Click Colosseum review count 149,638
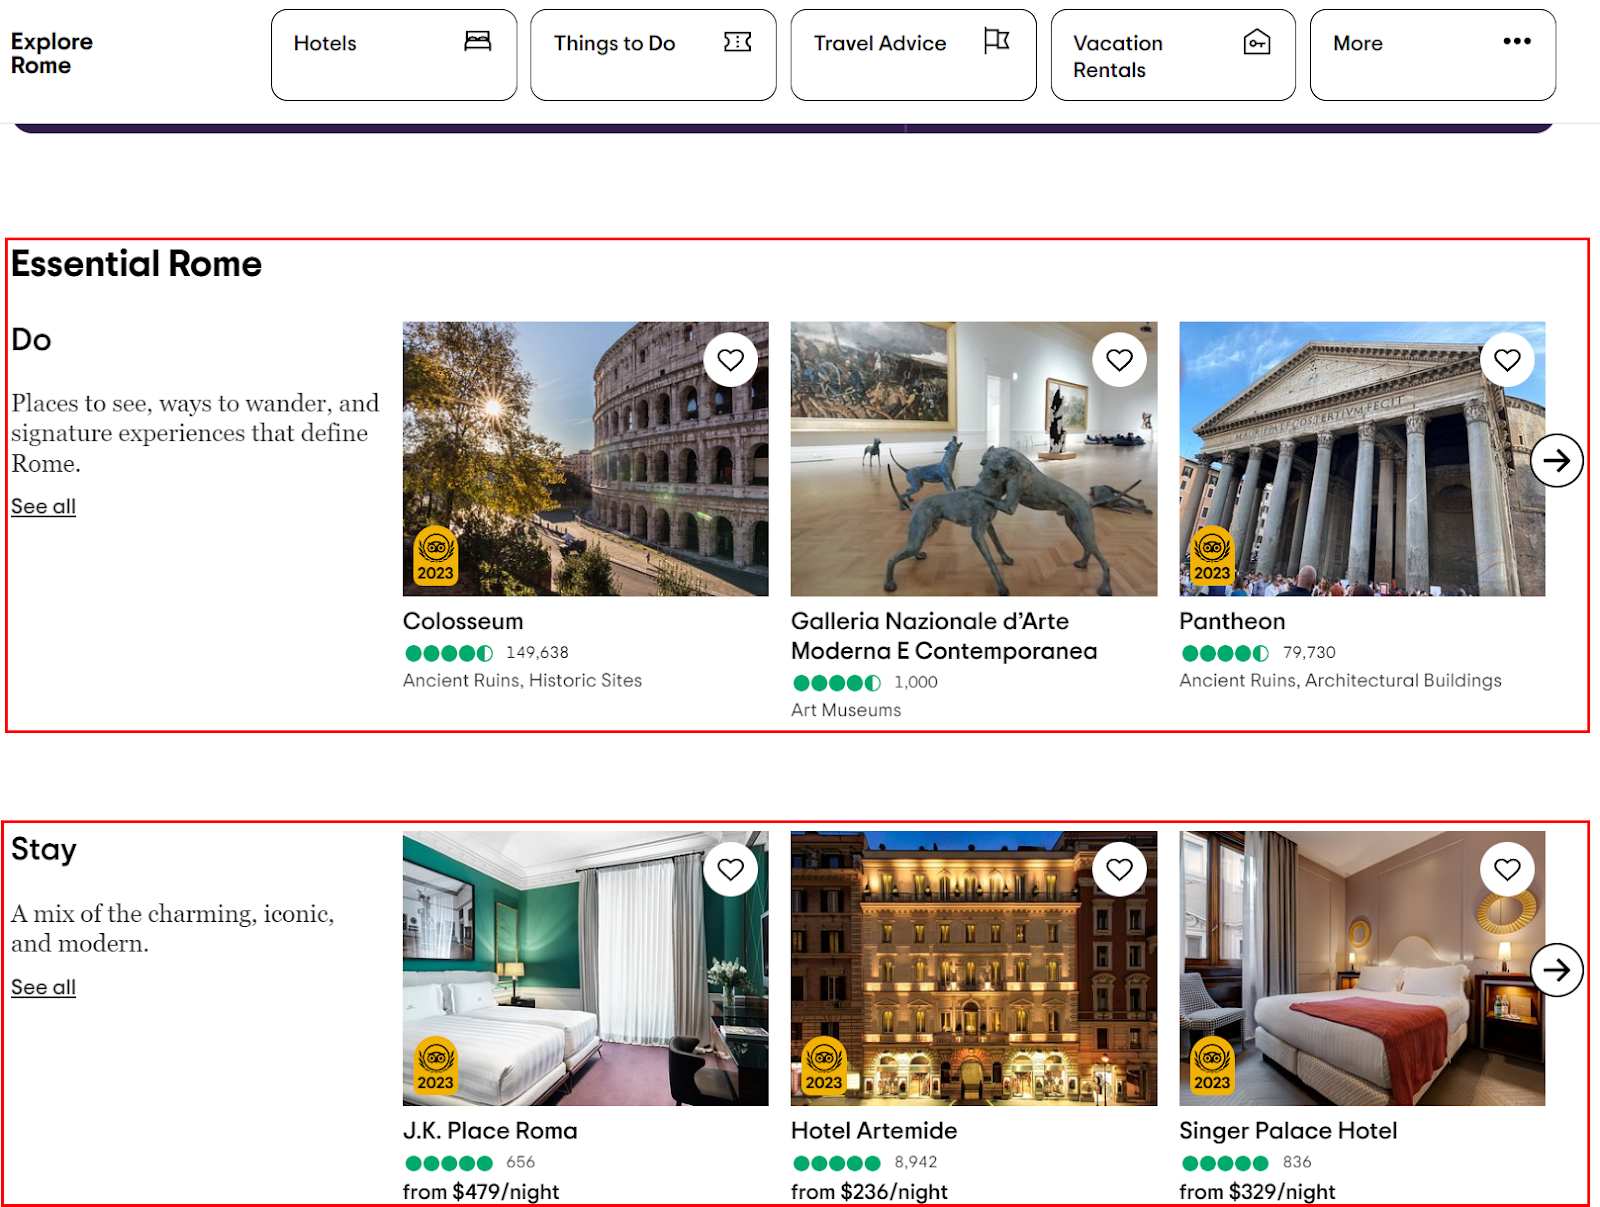Image resolution: width=1600 pixels, height=1207 pixels. [x=537, y=653]
